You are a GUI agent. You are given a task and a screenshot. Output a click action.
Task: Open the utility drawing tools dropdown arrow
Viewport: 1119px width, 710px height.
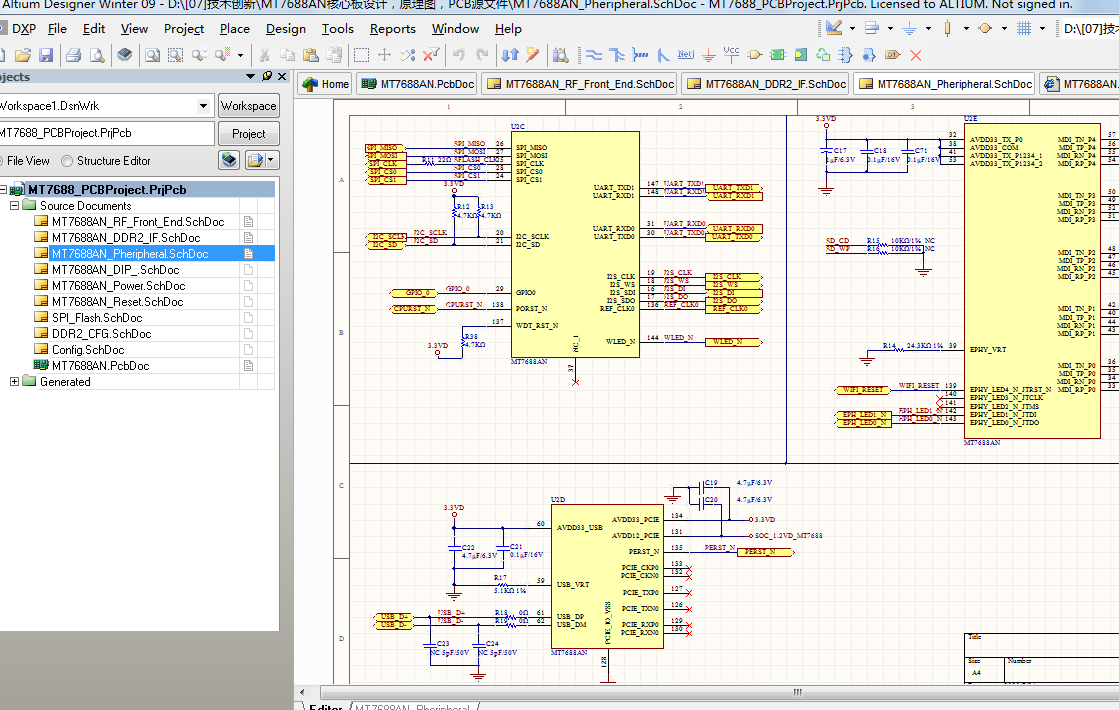coord(853,29)
